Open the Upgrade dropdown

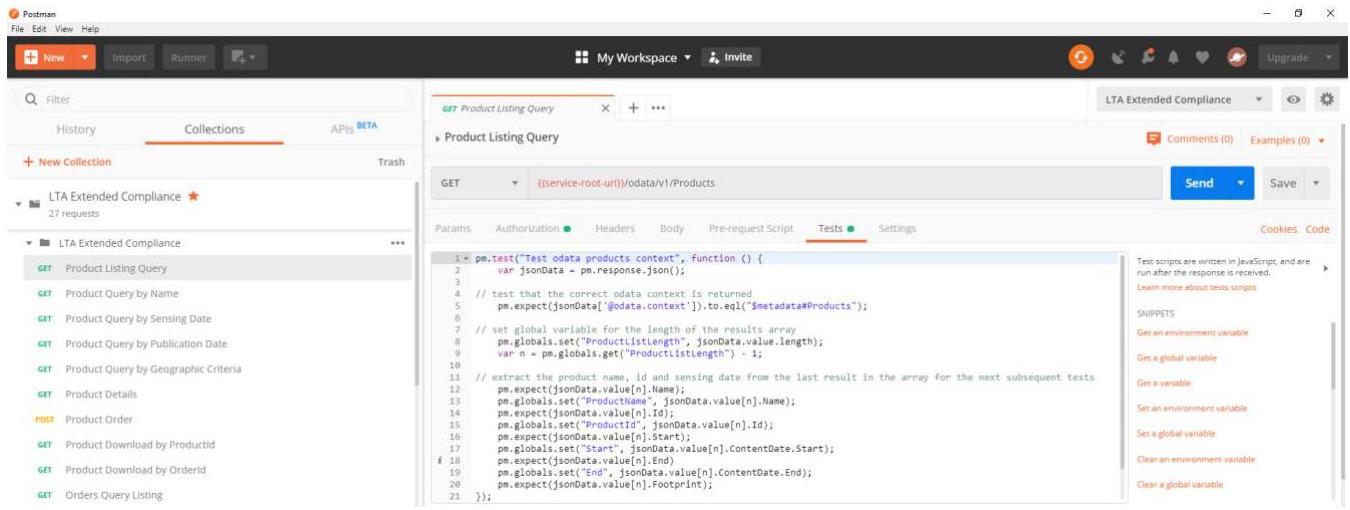(x=1330, y=58)
